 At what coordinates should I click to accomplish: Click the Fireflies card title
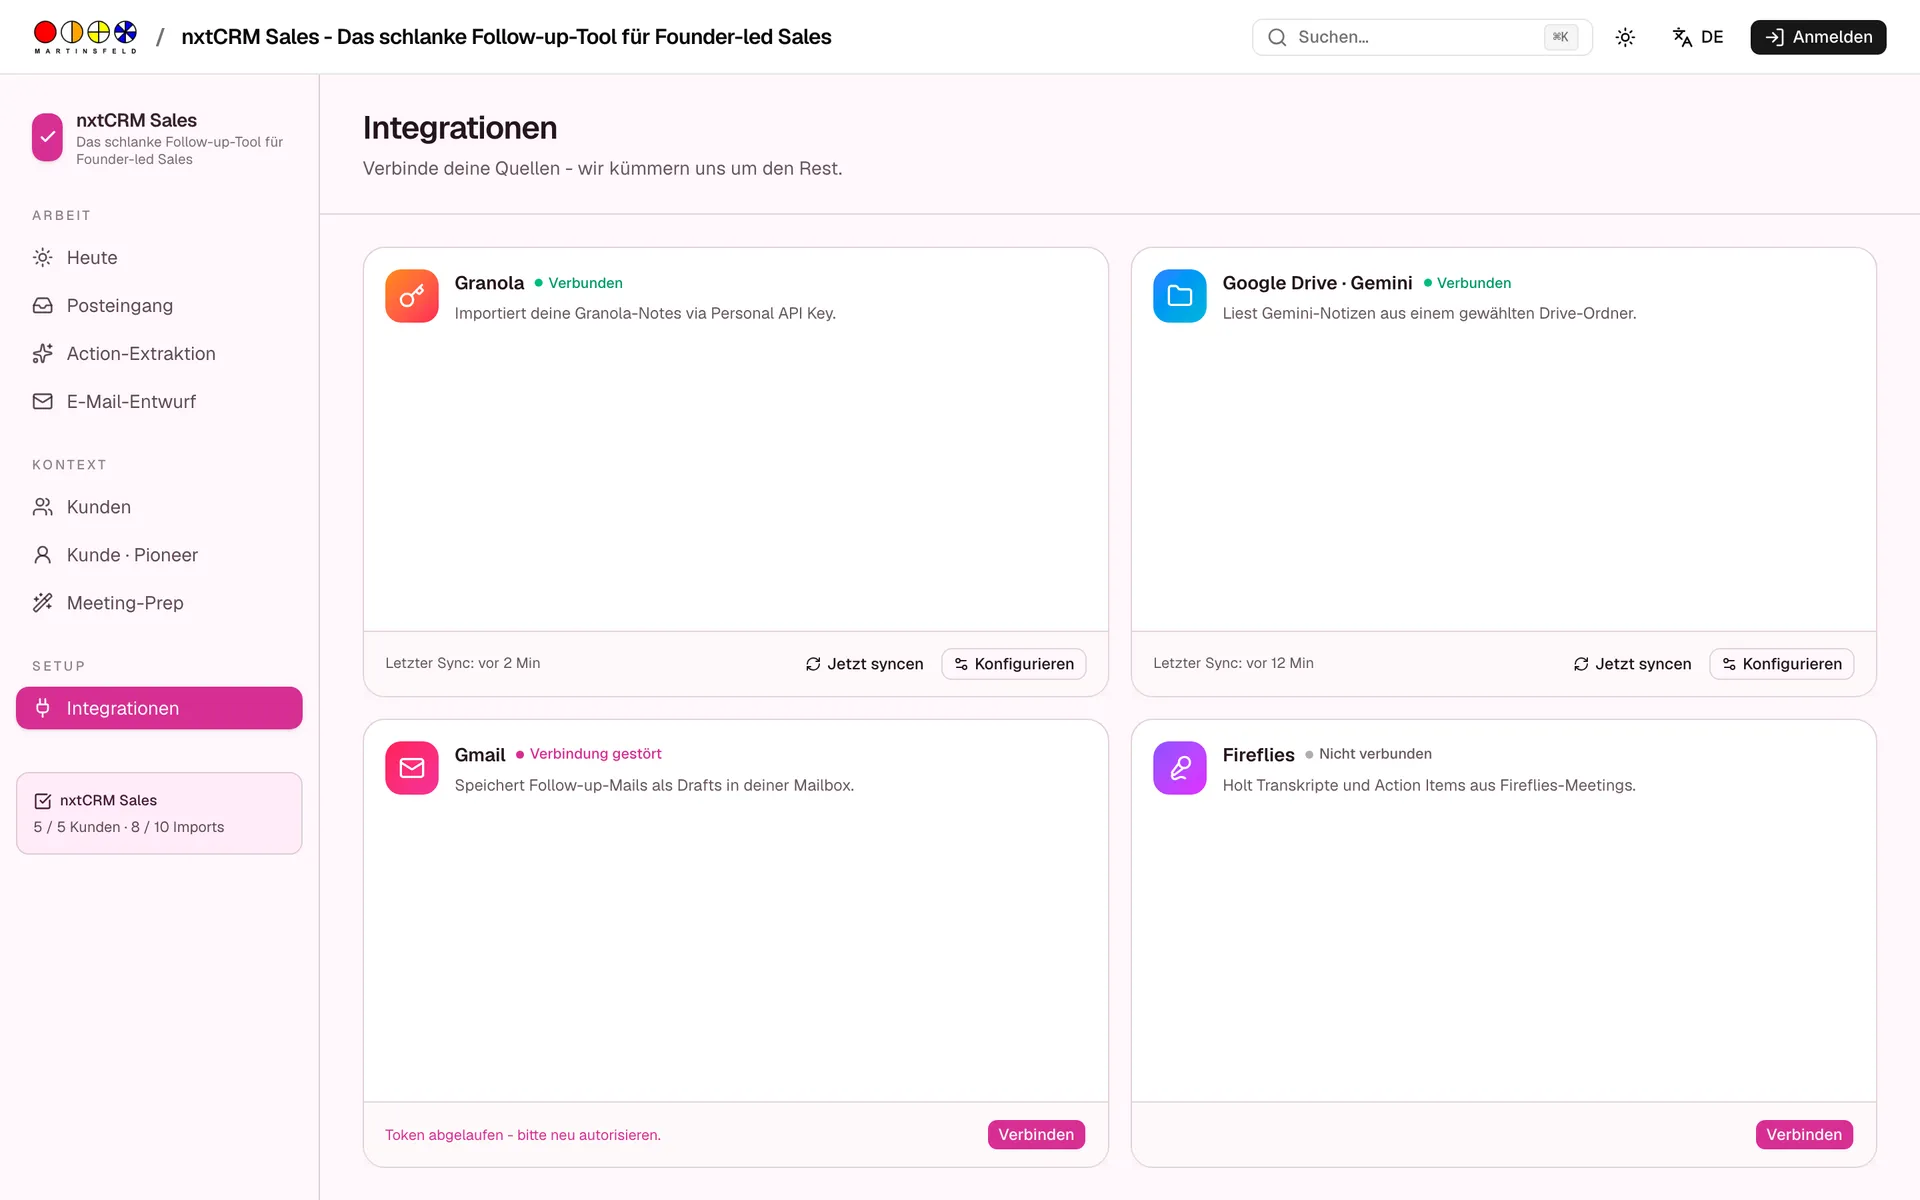[x=1258, y=755]
